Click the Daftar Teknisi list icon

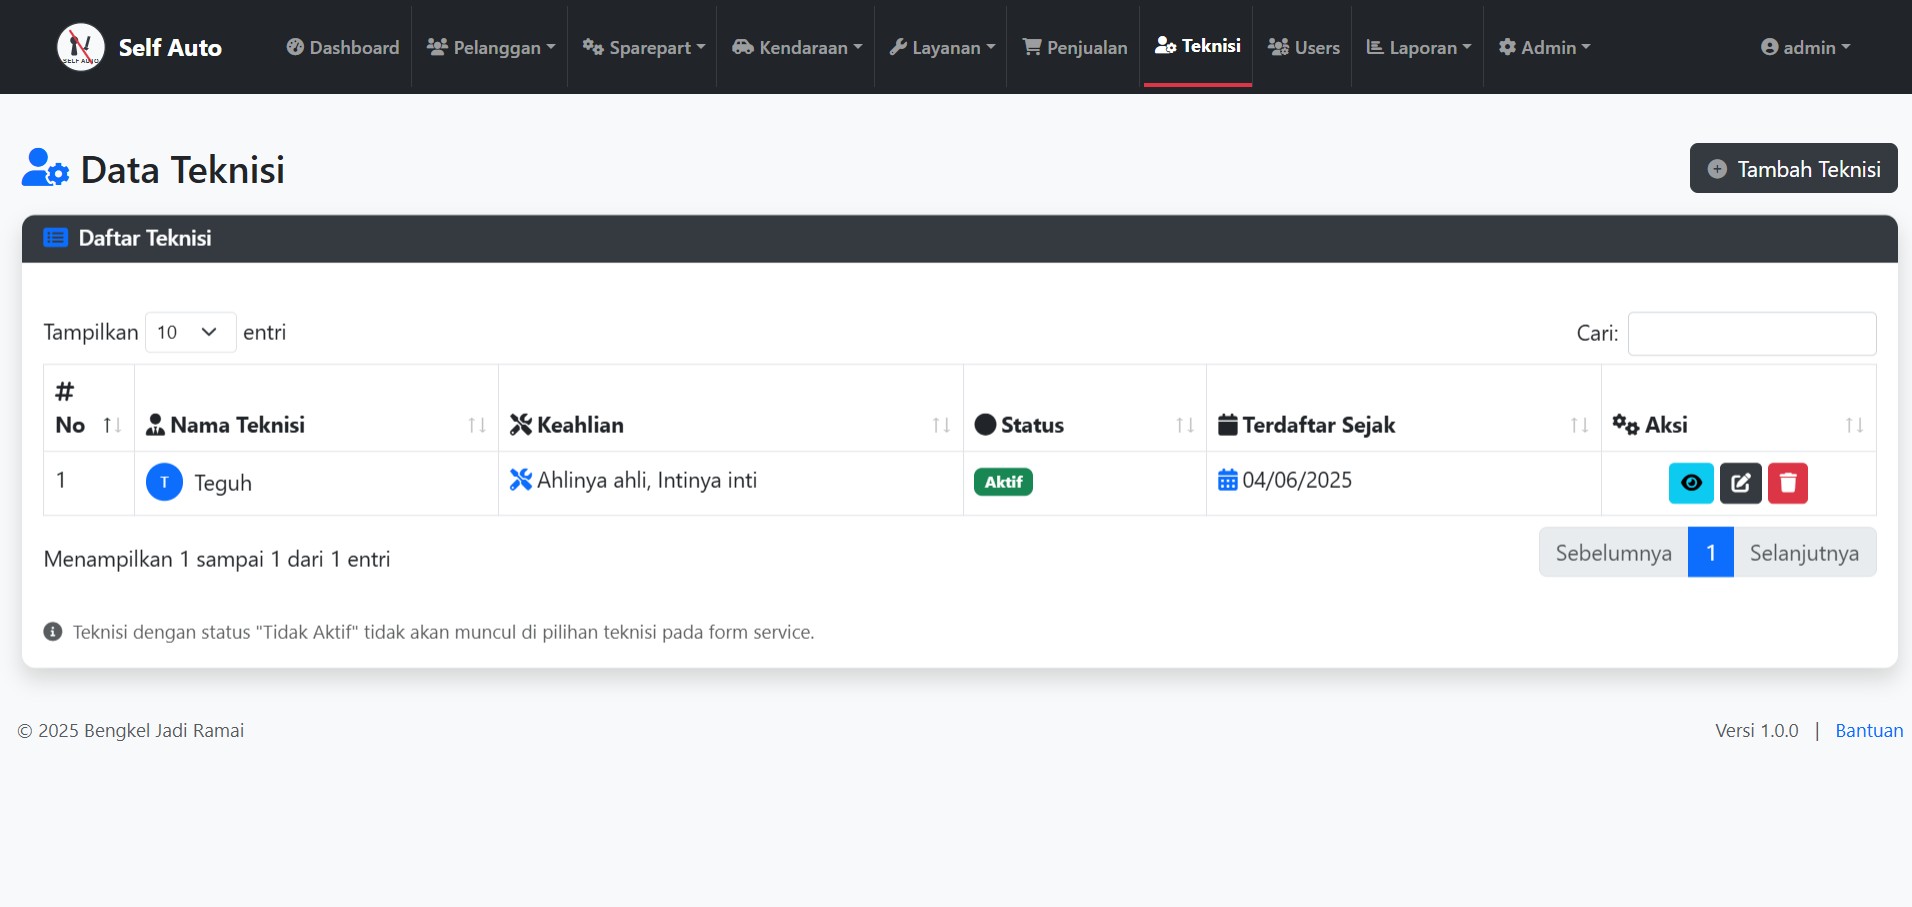pos(55,238)
